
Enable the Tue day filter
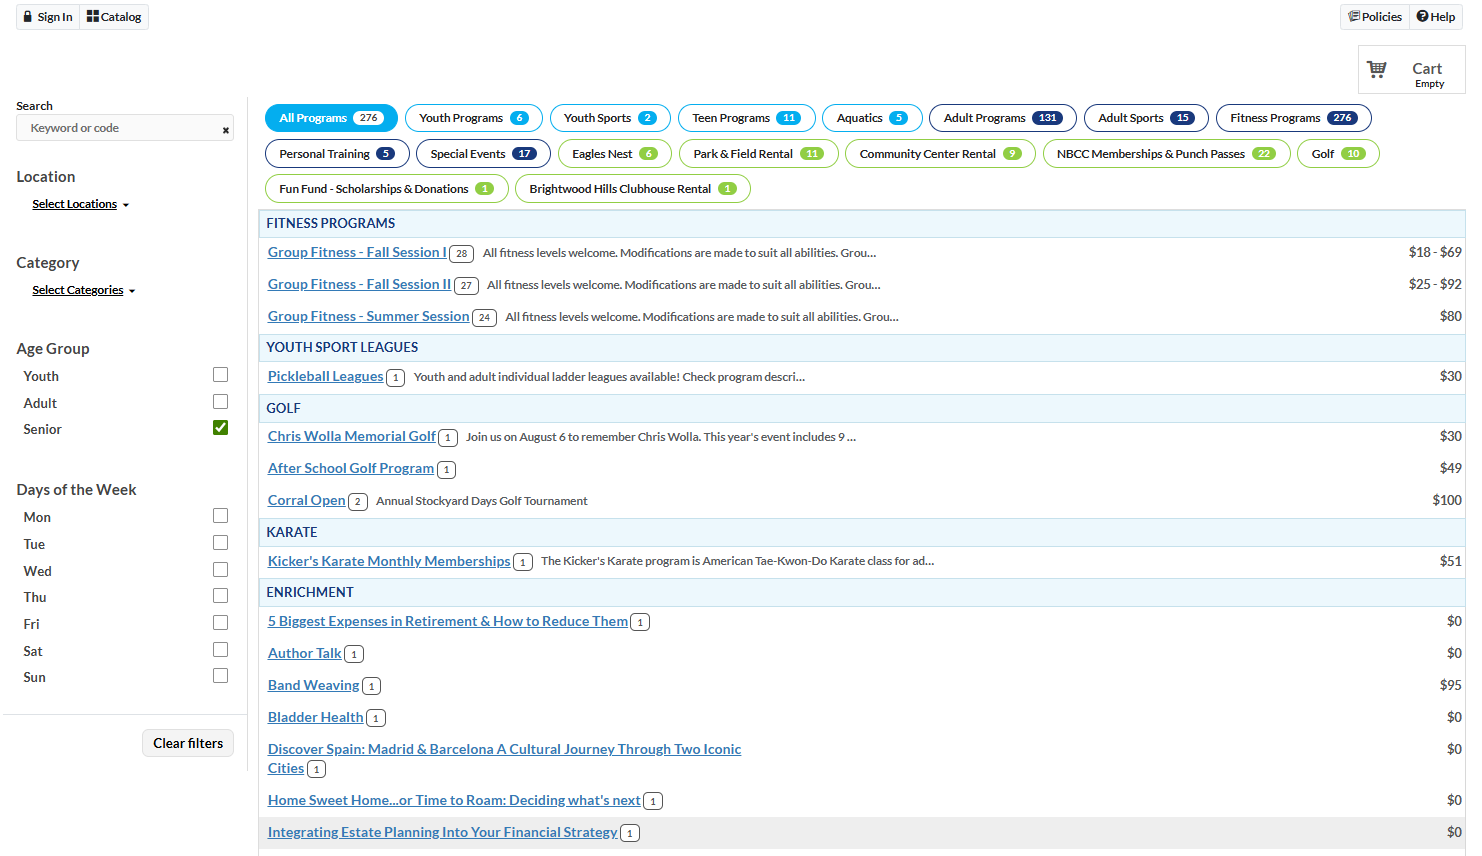[x=220, y=543]
